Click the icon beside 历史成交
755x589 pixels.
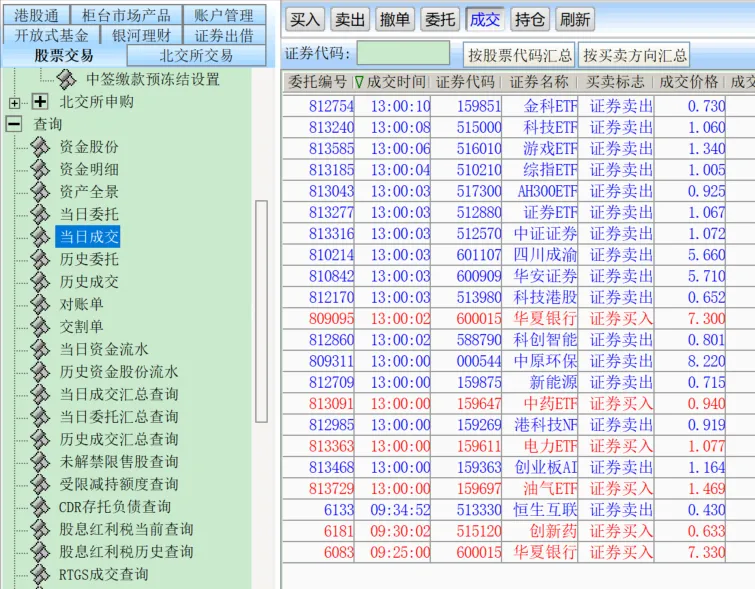(40, 282)
